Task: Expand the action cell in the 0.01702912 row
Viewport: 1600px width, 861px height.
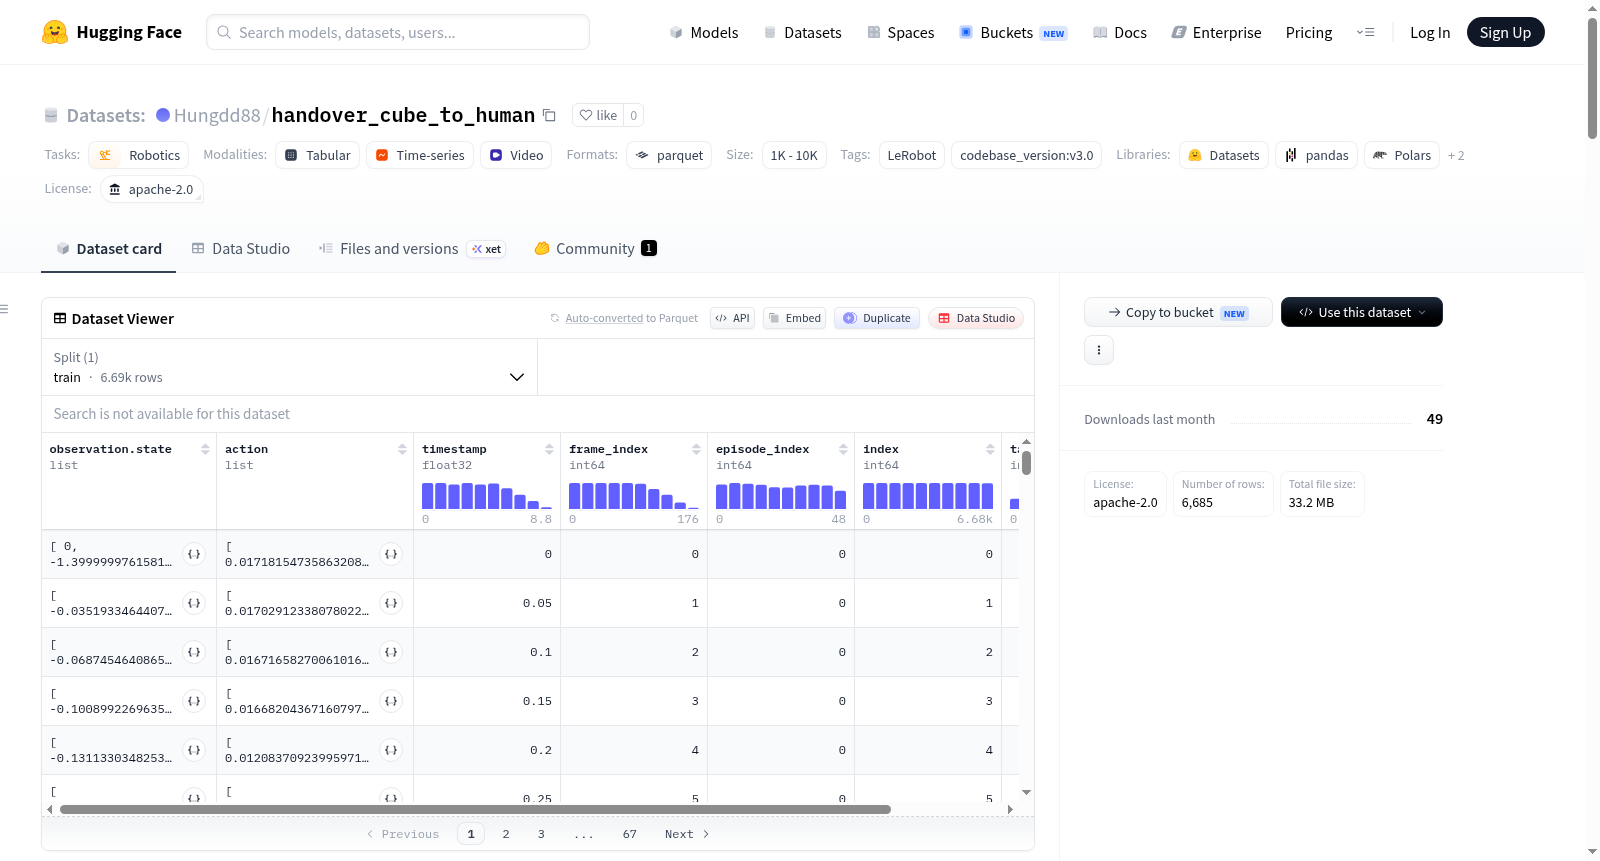Action: tap(391, 603)
